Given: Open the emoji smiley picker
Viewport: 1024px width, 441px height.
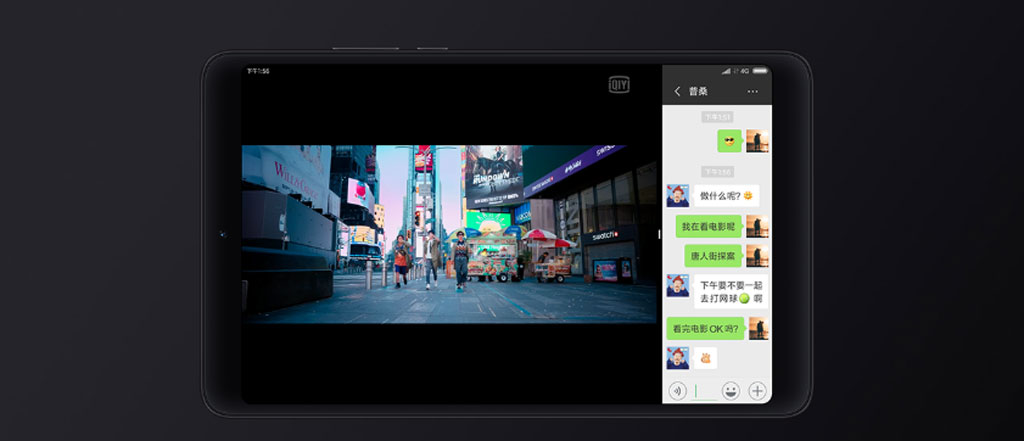Looking at the screenshot, I should click(731, 391).
